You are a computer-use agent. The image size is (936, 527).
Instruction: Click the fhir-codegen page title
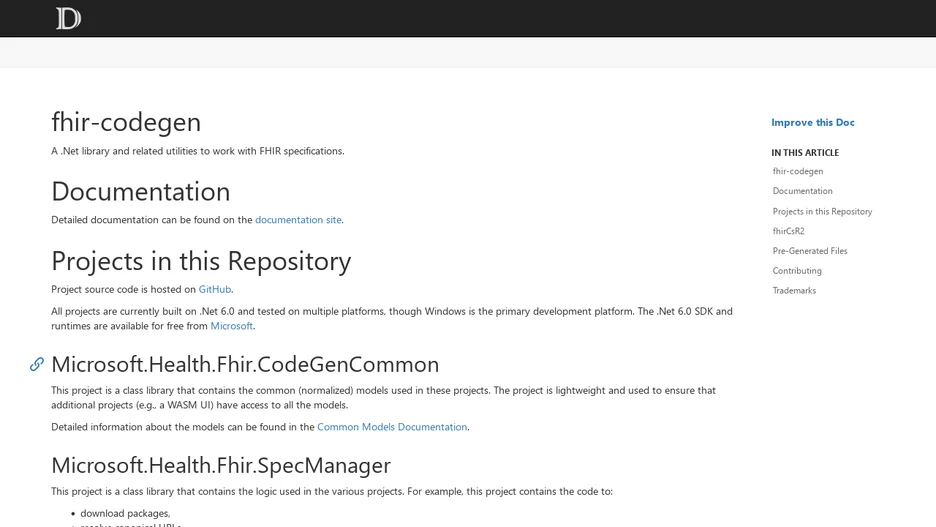pyautogui.click(x=126, y=122)
